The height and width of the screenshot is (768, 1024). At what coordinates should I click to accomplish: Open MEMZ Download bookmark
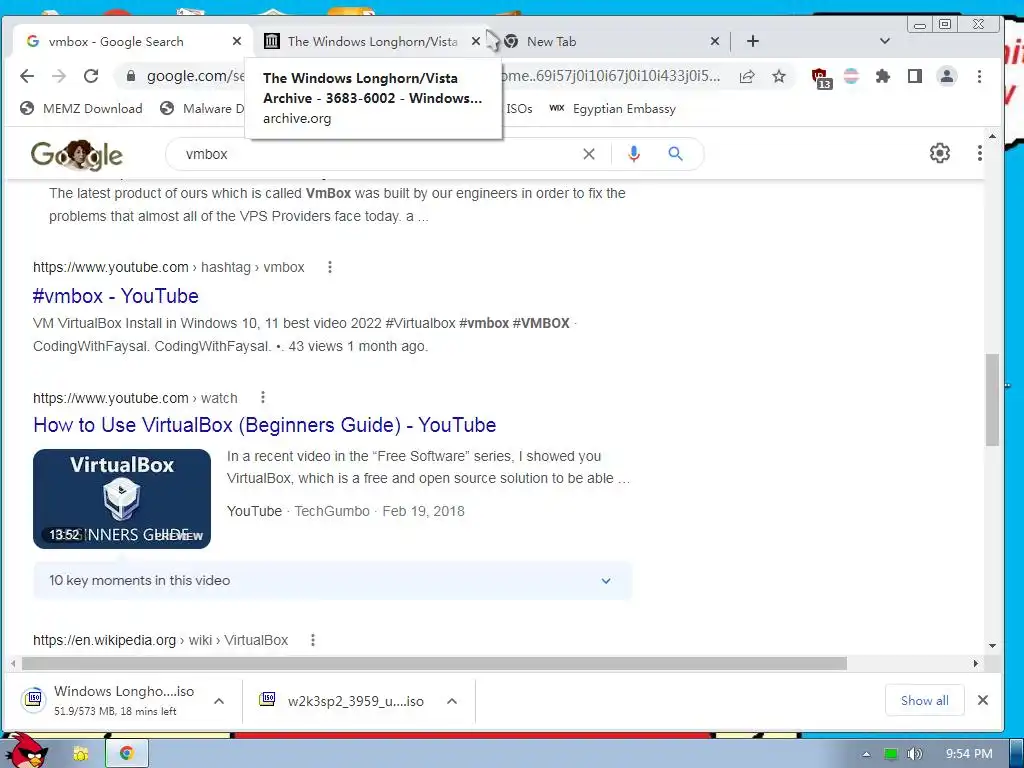pyautogui.click(x=81, y=108)
